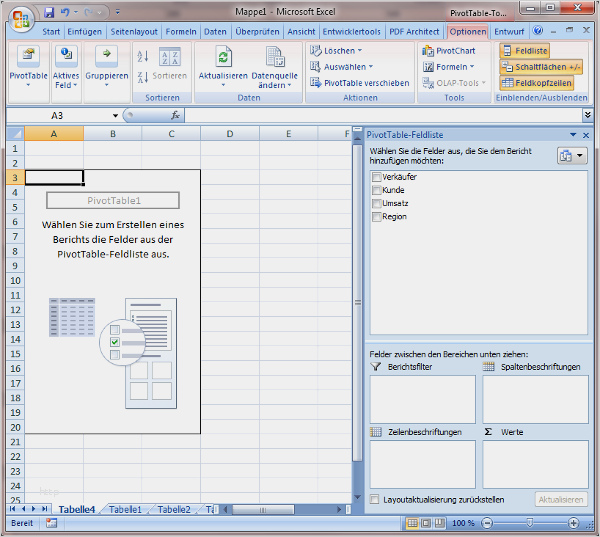Zoom in with the plus button
Image resolution: width=600 pixels, height=537 pixels.
(x=573, y=523)
